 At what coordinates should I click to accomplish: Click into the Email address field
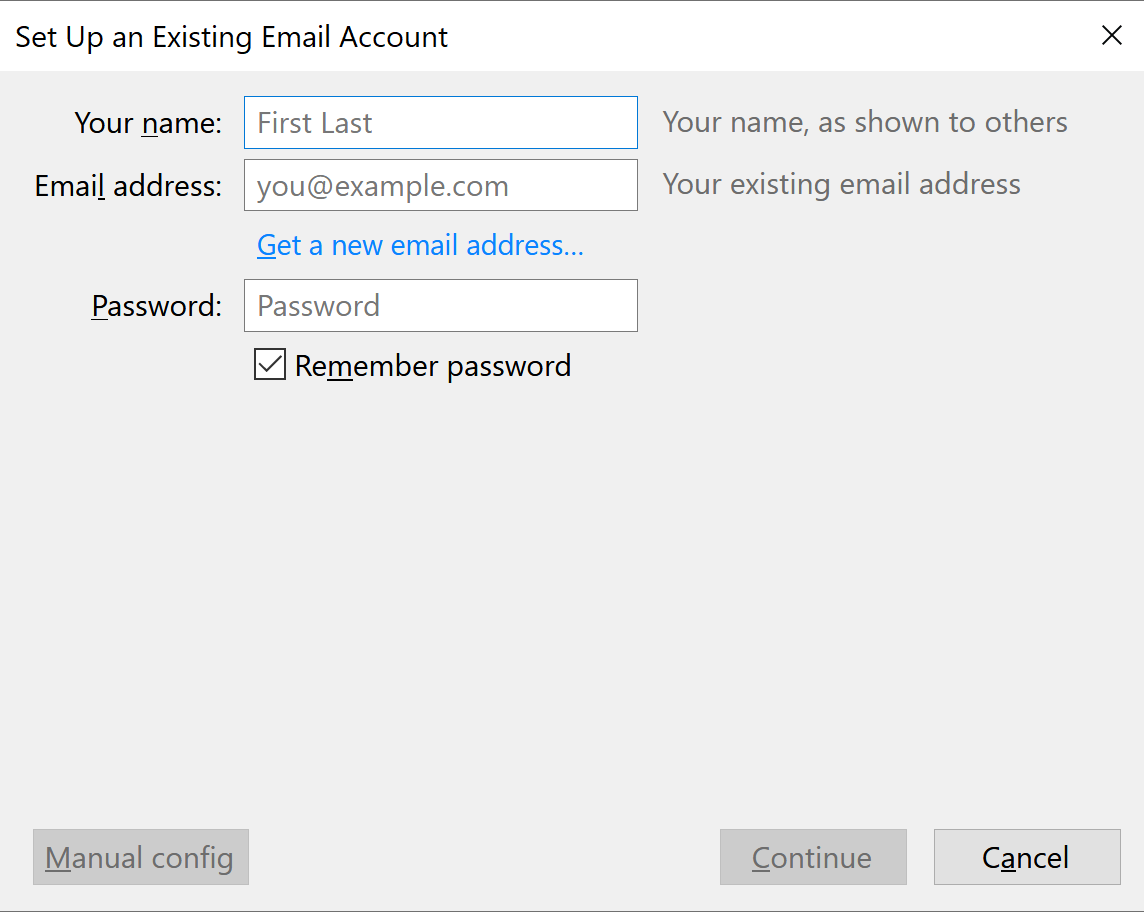(441, 185)
